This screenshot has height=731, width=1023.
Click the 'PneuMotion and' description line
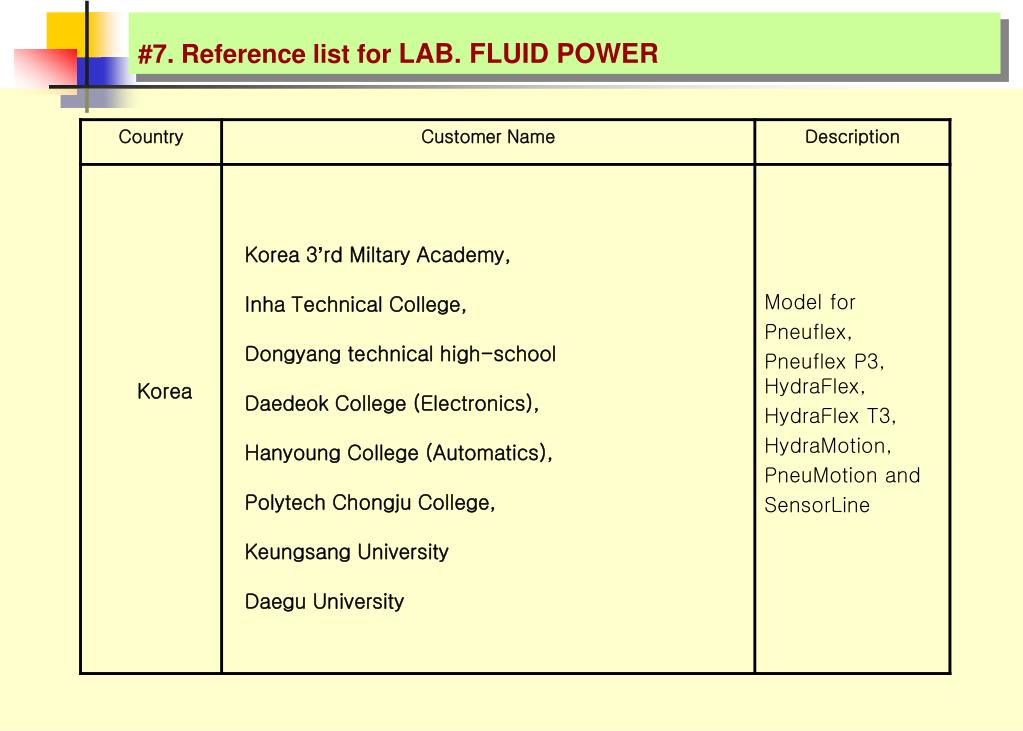coord(842,476)
